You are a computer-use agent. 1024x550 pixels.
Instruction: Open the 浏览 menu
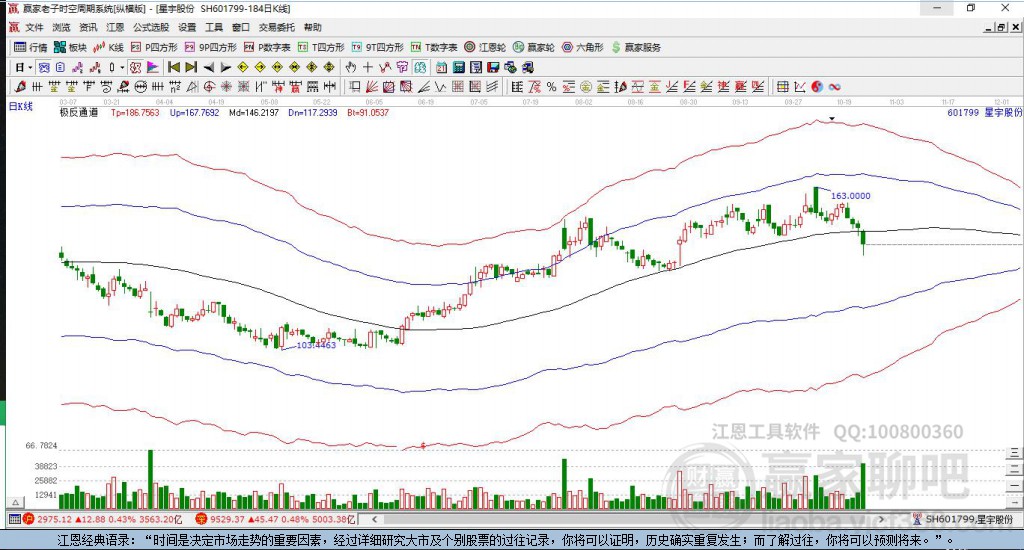tap(61, 27)
